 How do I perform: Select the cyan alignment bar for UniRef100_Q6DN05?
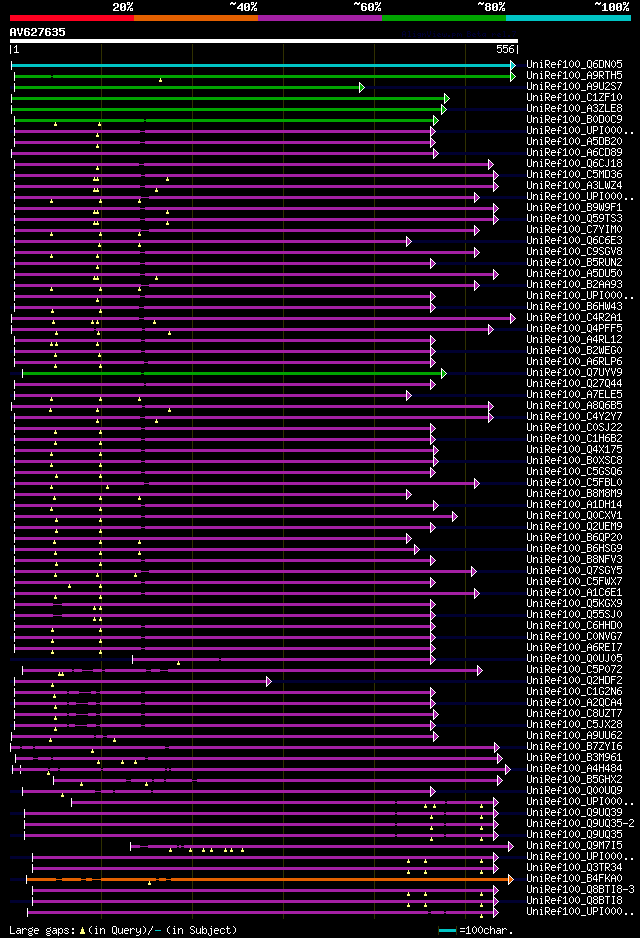coord(263,65)
